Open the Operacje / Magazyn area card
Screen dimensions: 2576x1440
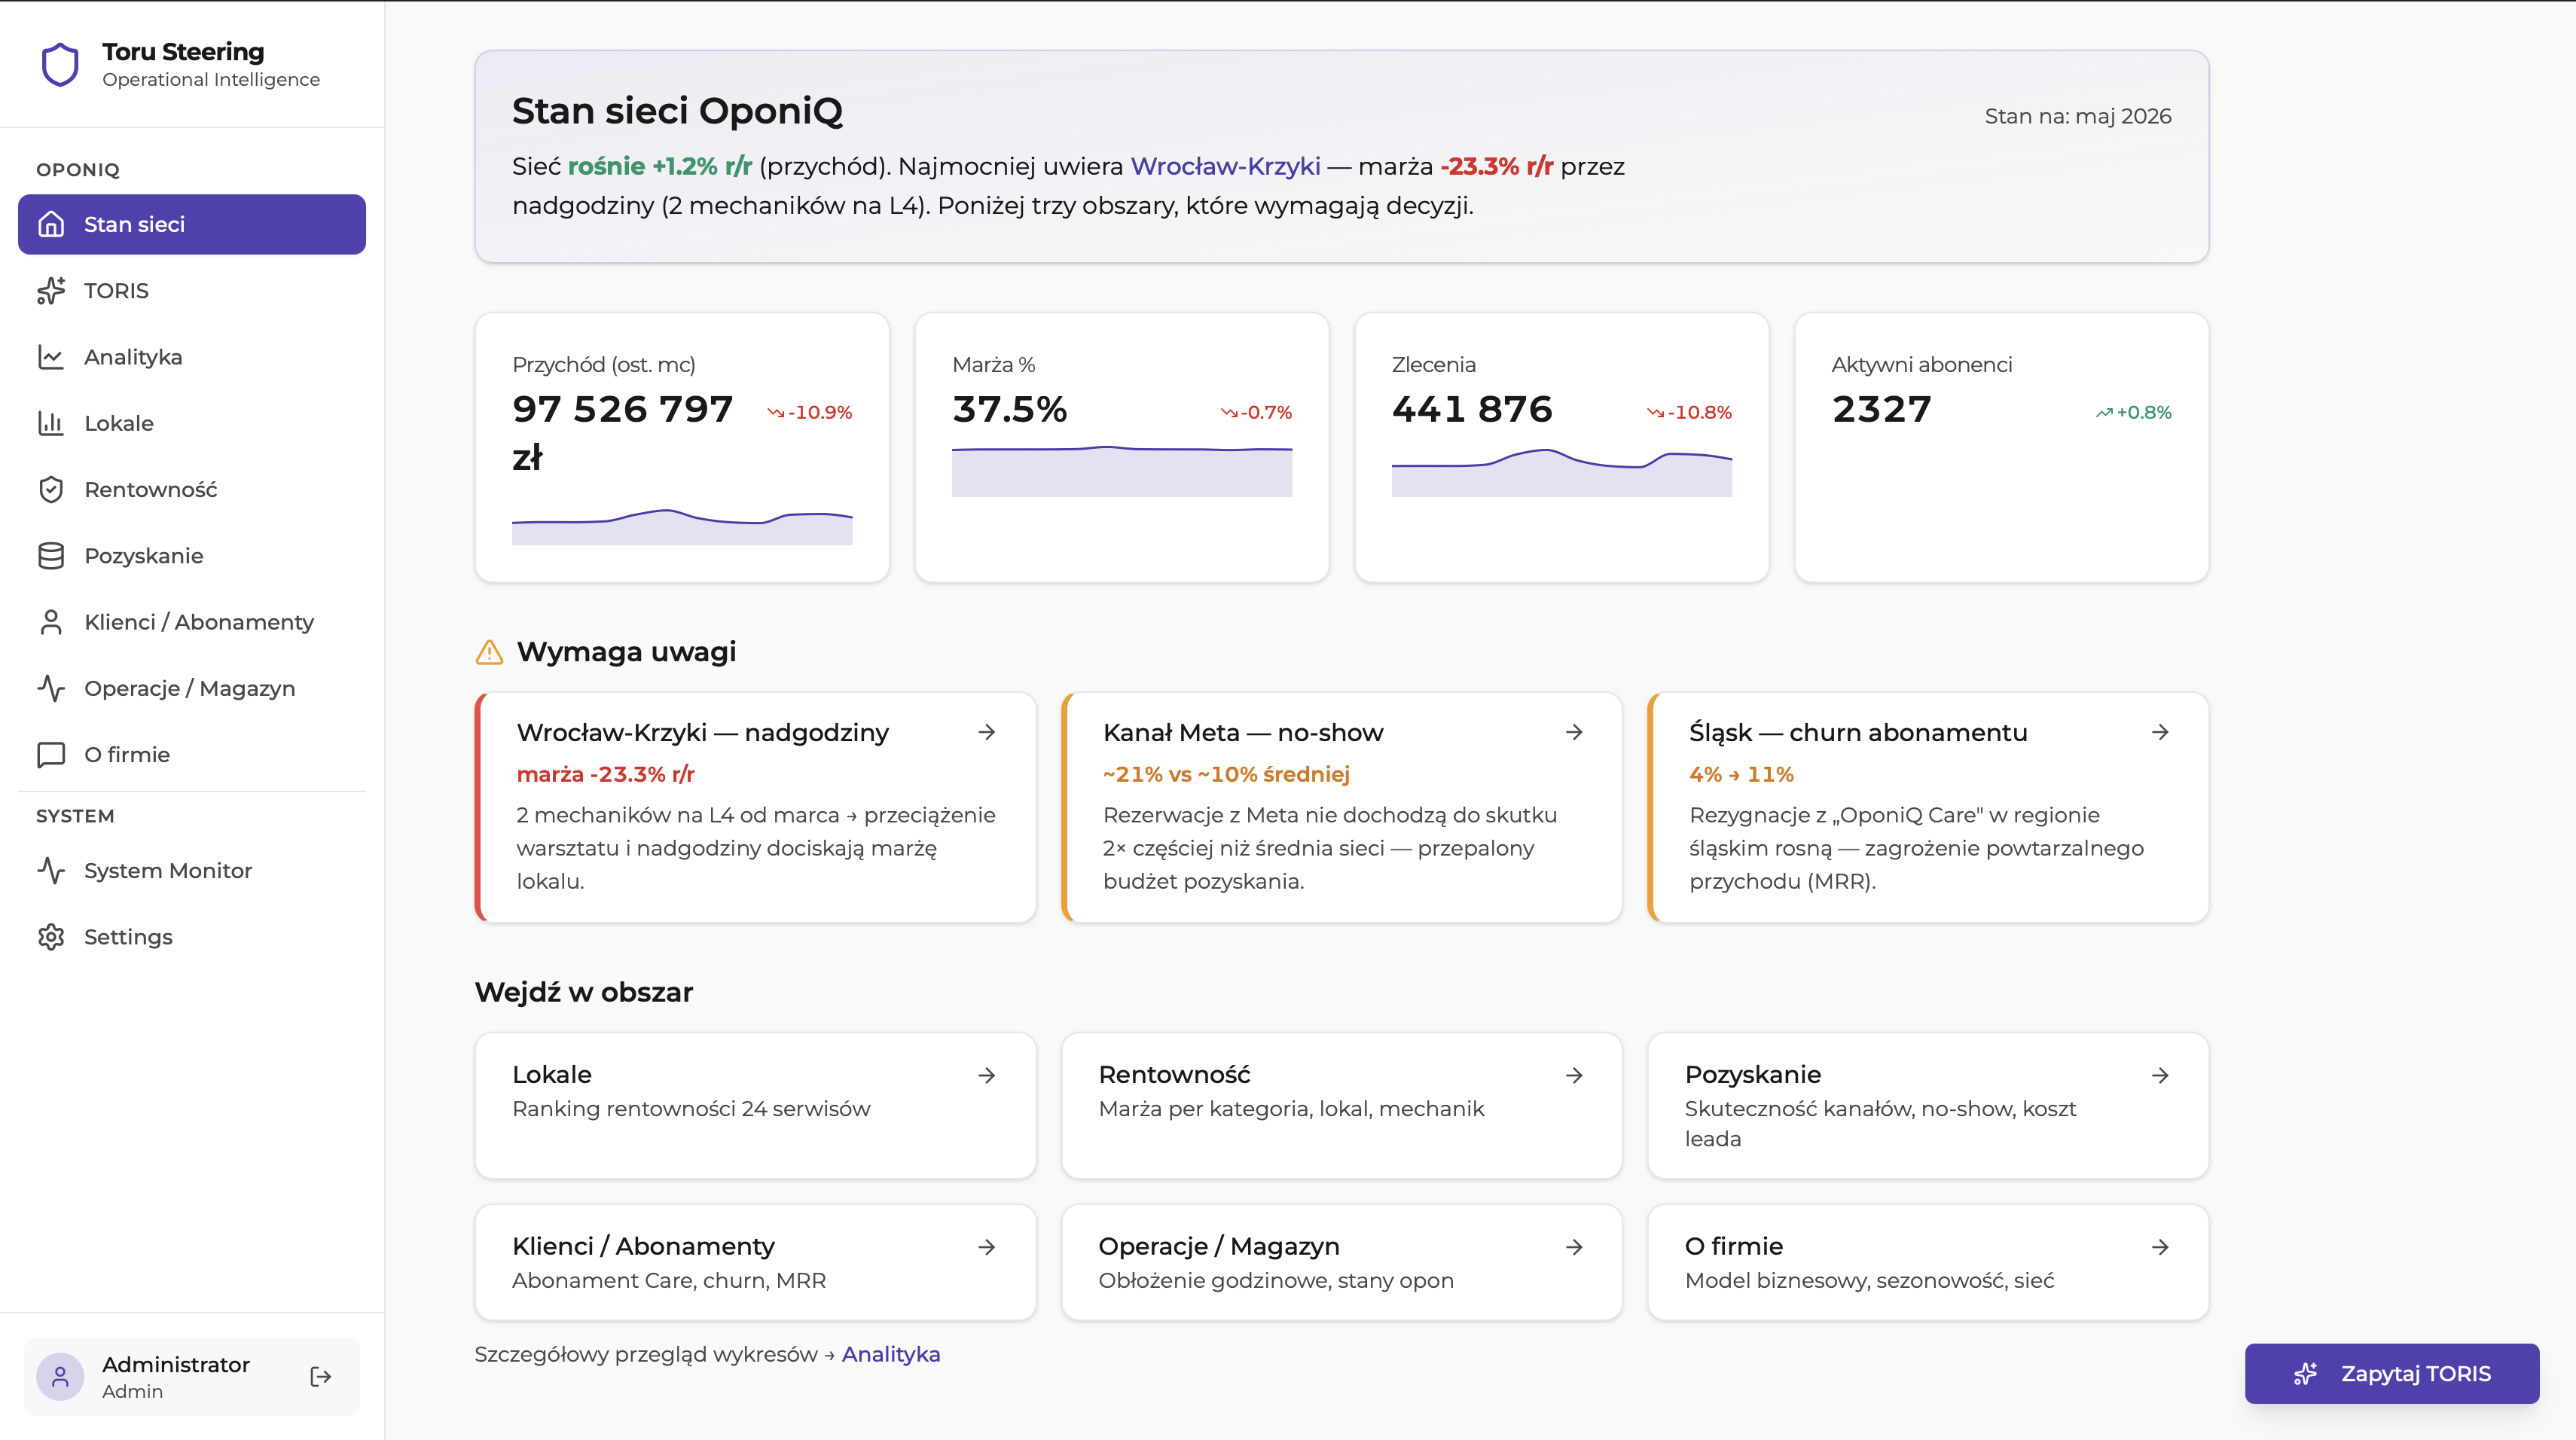coord(1341,1262)
